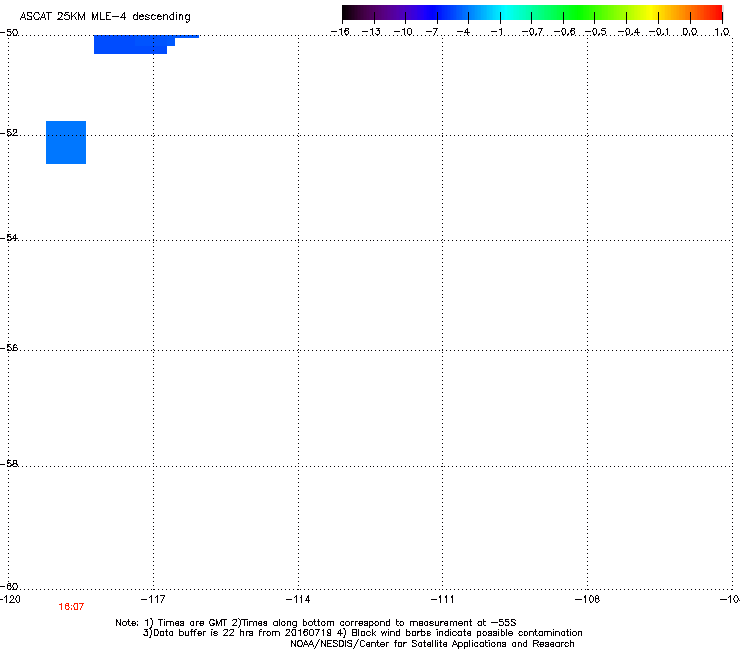Click the 'Times are GMT' note line
The height and width of the screenshot is (650, 740).
(x=316, y=623)
